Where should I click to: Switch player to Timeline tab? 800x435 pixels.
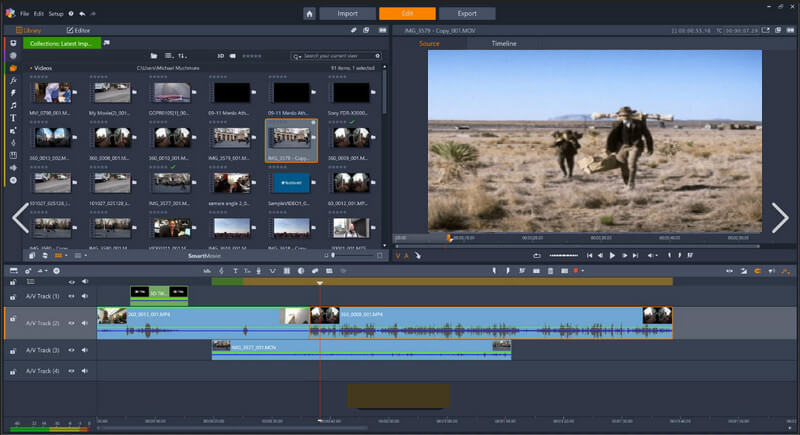(504, 44)
